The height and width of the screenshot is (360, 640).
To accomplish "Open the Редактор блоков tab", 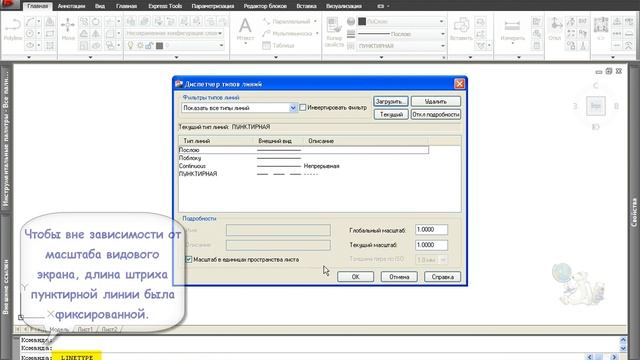I will 265,6.
